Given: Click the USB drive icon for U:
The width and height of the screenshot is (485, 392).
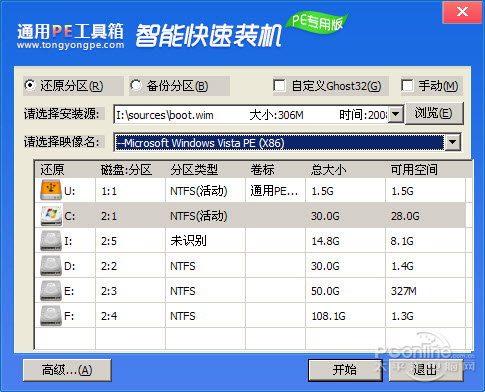Looking at the screenshot, I should coord(51,190).
